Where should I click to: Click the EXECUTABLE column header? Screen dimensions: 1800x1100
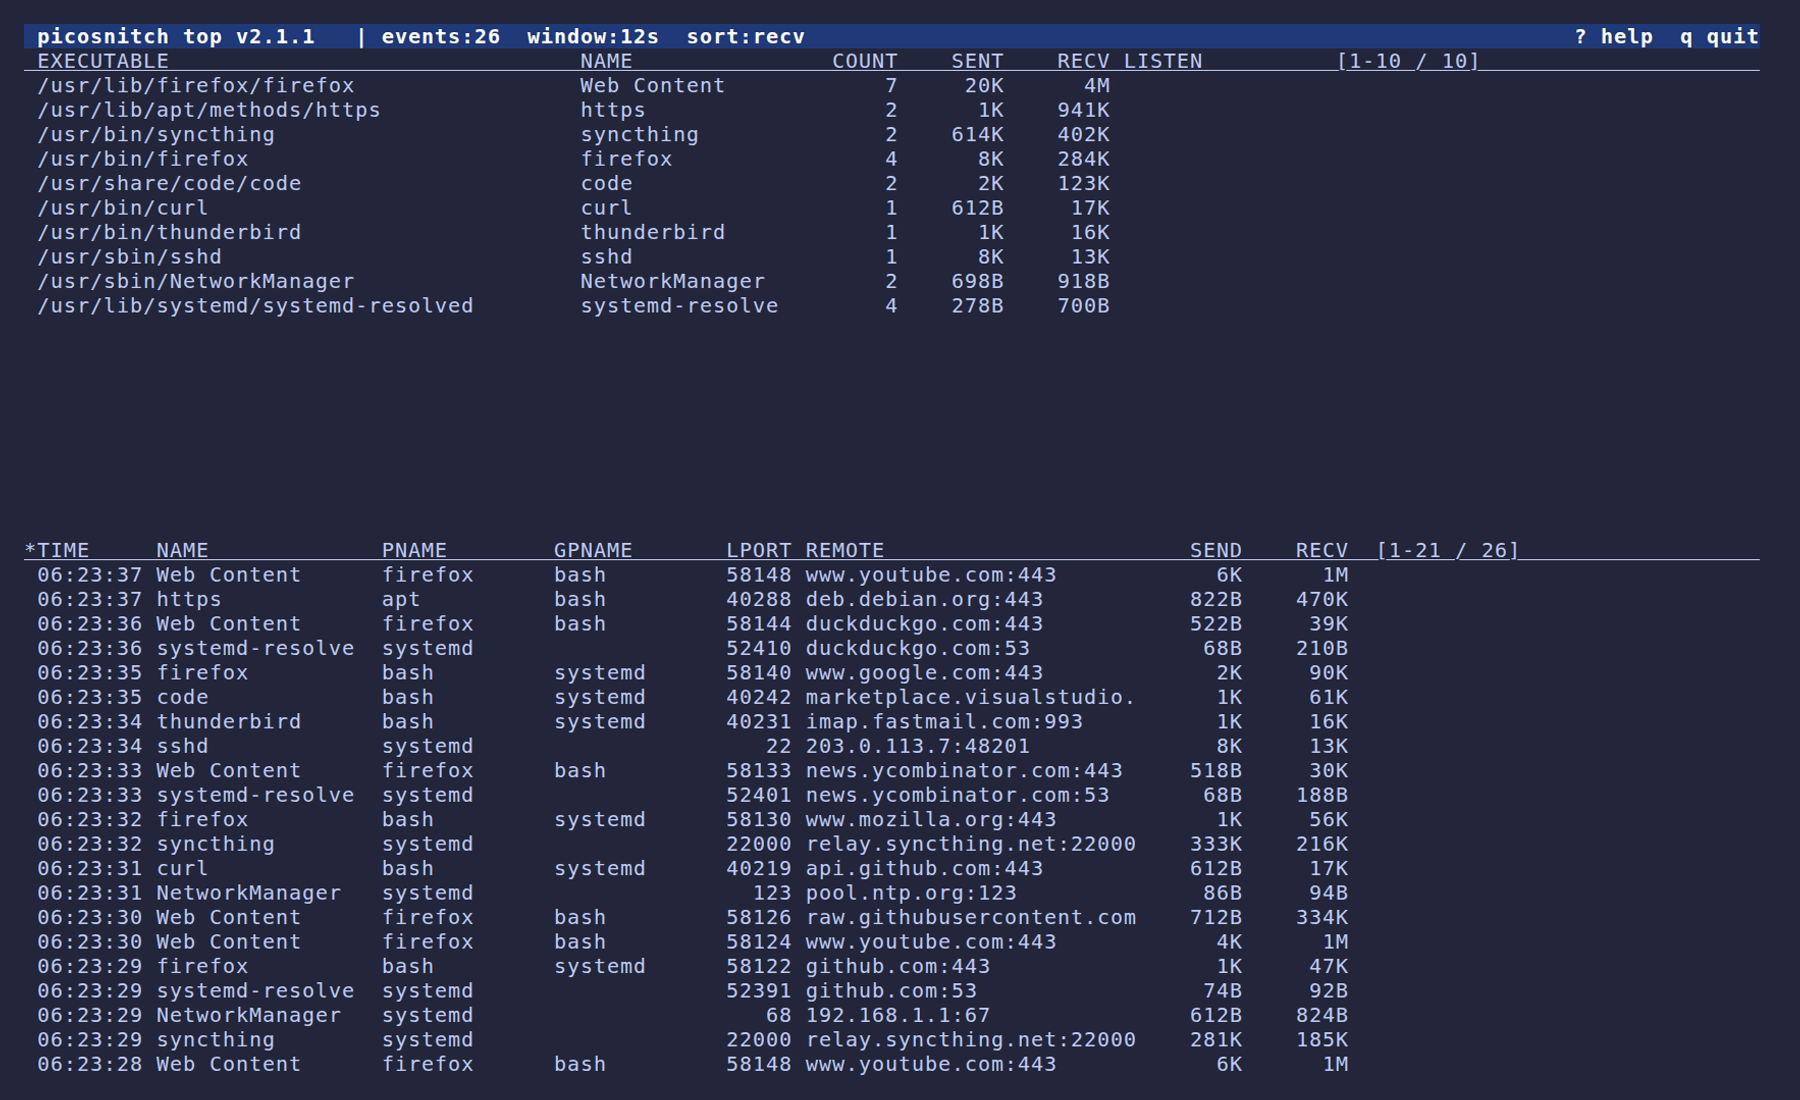103,61
